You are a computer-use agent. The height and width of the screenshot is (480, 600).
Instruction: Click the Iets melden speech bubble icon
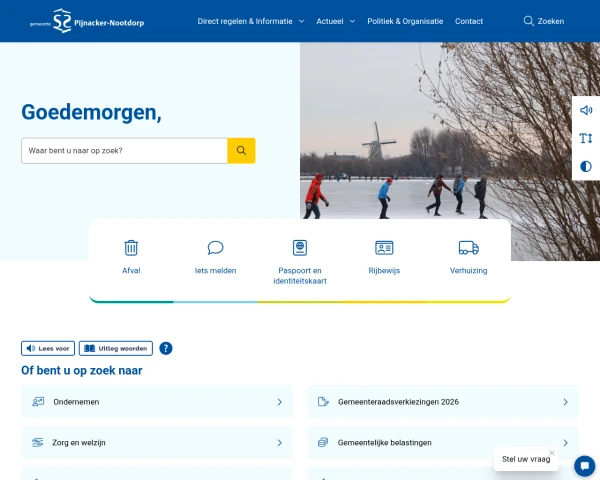click(x=215, y=248)
